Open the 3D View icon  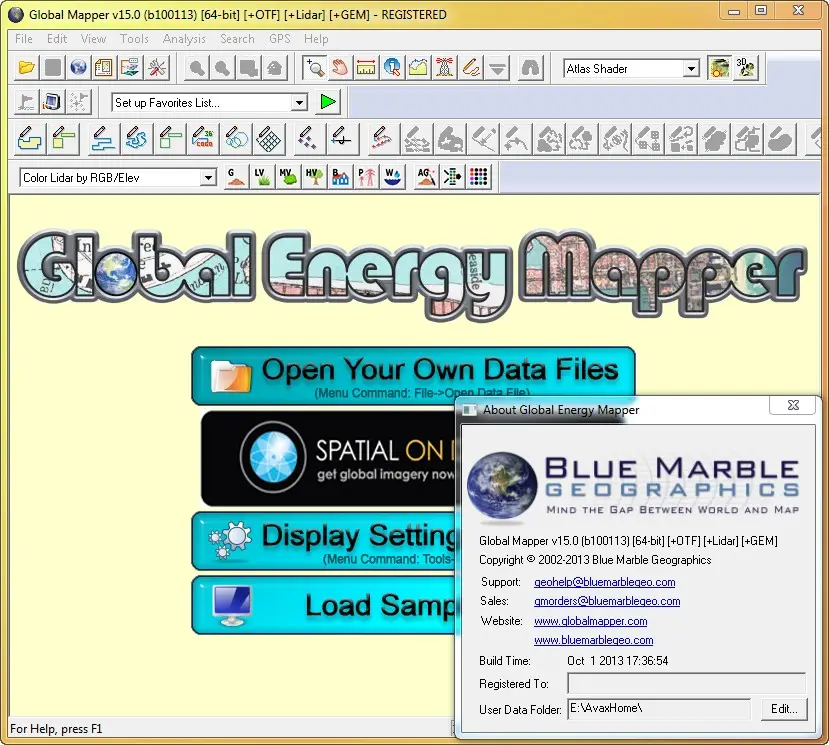pyautogui.click(x=745, y=68)
